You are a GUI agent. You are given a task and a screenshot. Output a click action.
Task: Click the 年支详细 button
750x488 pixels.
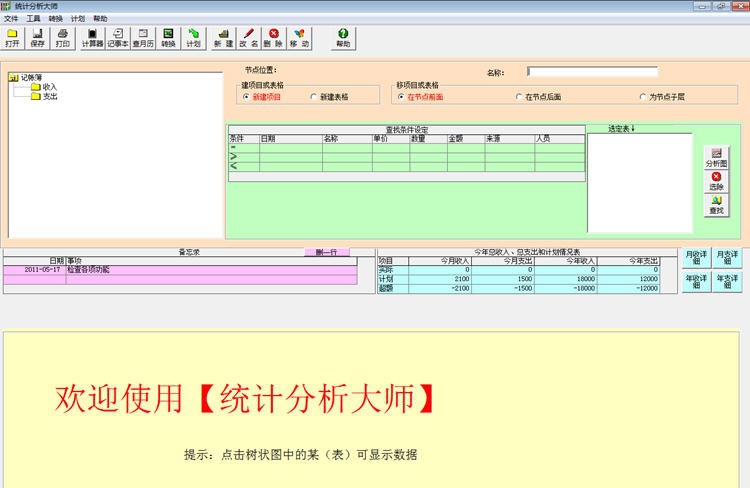727,281
